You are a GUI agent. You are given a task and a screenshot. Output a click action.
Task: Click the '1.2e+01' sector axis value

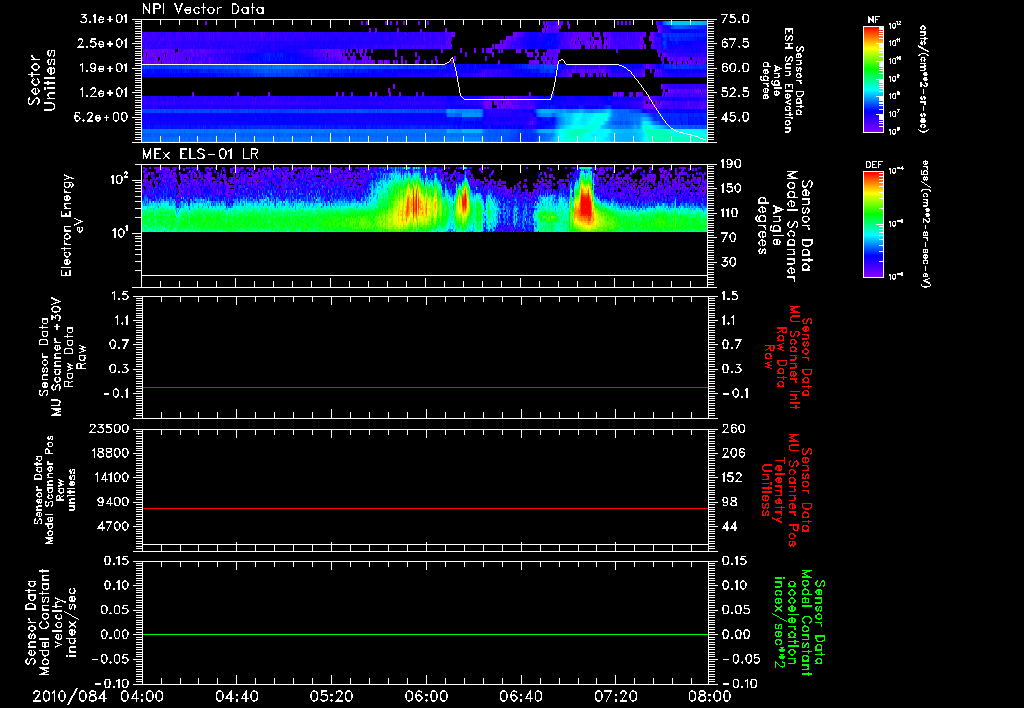[x=106, y=93]
